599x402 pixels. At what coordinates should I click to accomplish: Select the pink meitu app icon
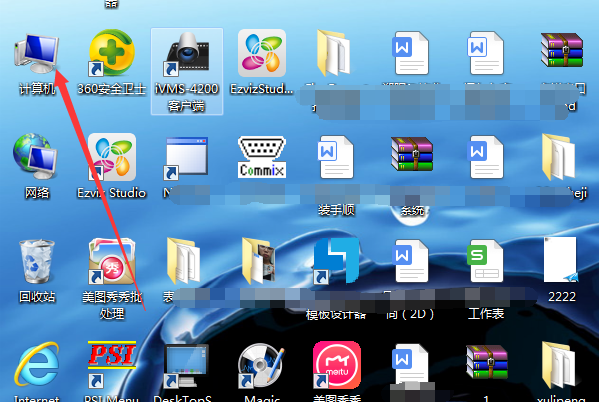point(337,365)
